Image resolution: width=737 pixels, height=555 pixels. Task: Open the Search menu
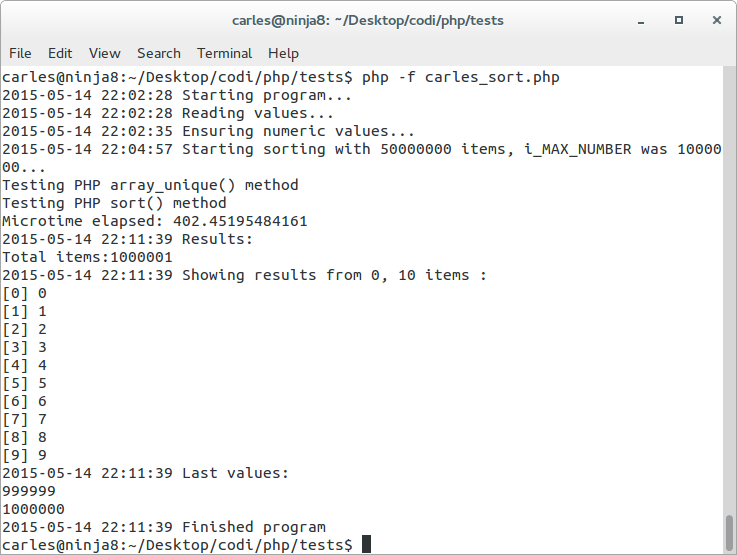click(x=159, y=54)
